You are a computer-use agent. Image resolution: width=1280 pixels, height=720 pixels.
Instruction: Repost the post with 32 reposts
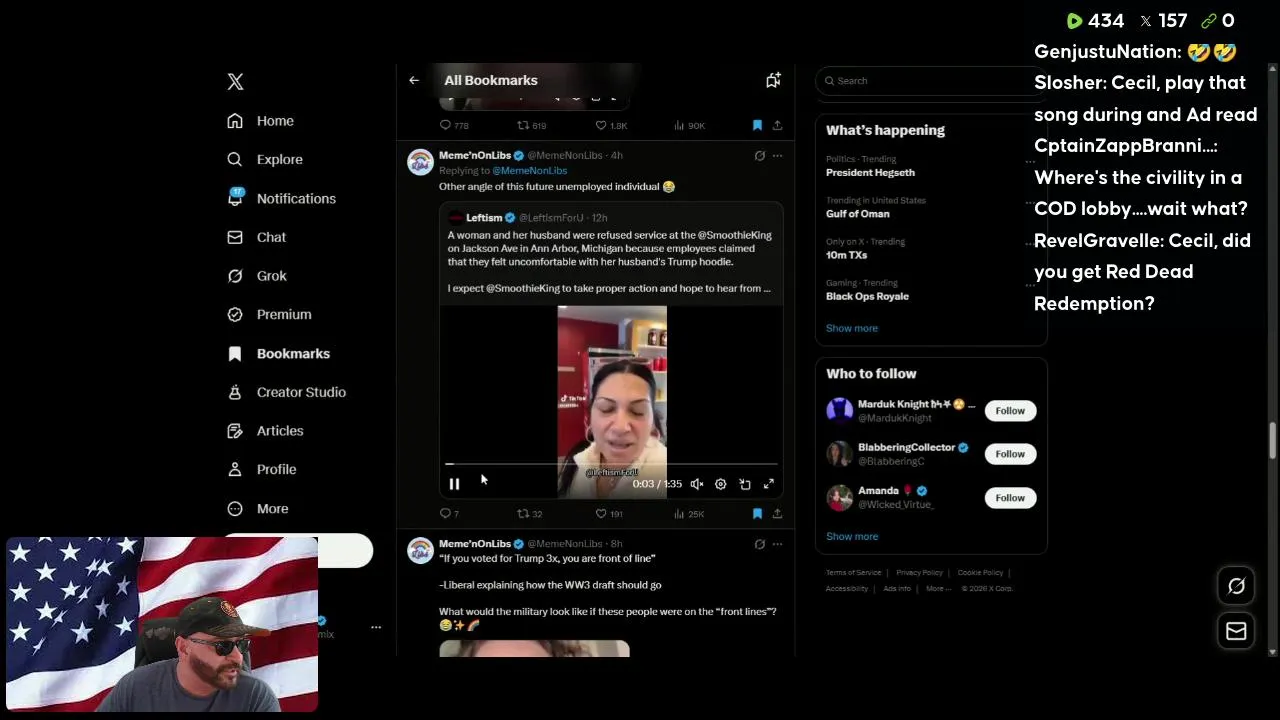click(522, 513)
